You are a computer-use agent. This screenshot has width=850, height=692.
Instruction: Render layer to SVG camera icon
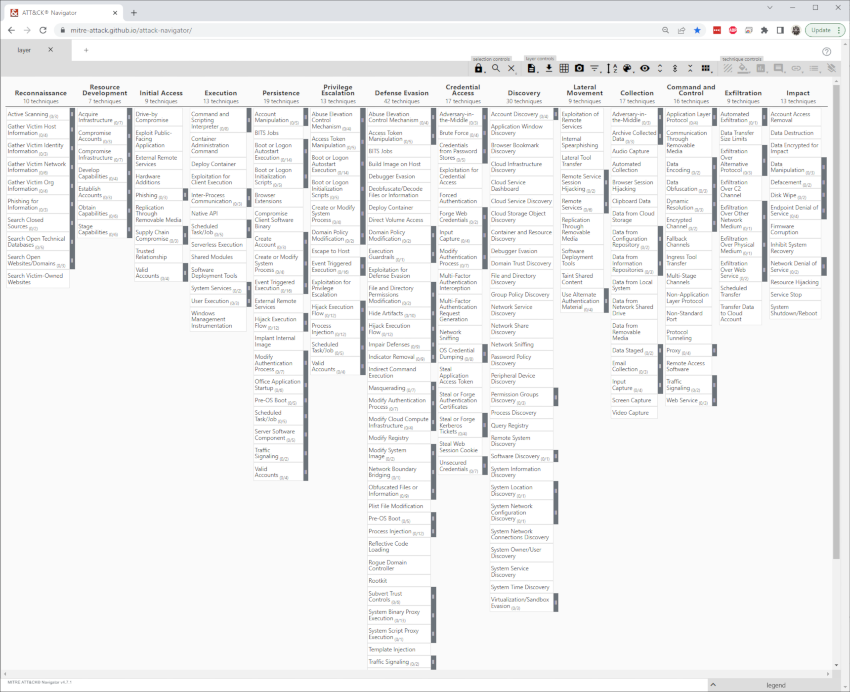tap(579, 68)
